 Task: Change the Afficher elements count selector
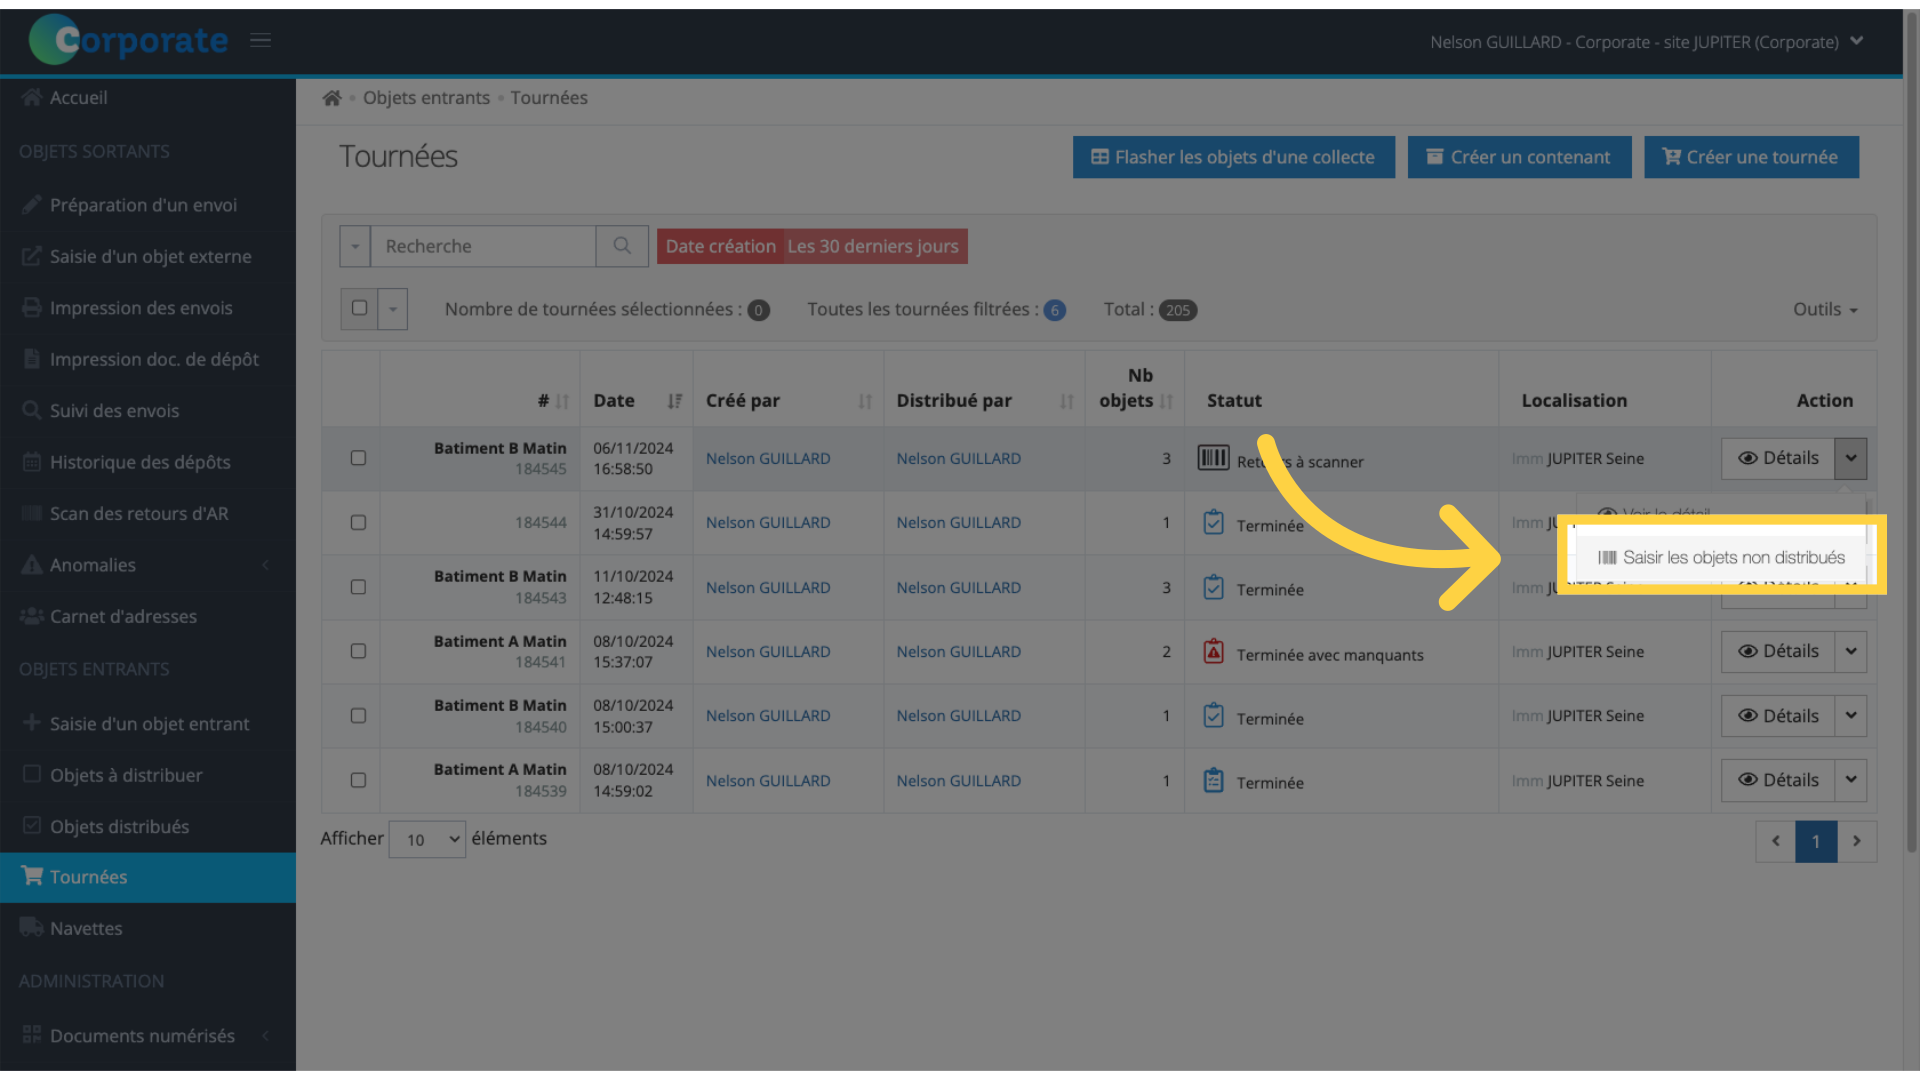coord(427,840)
